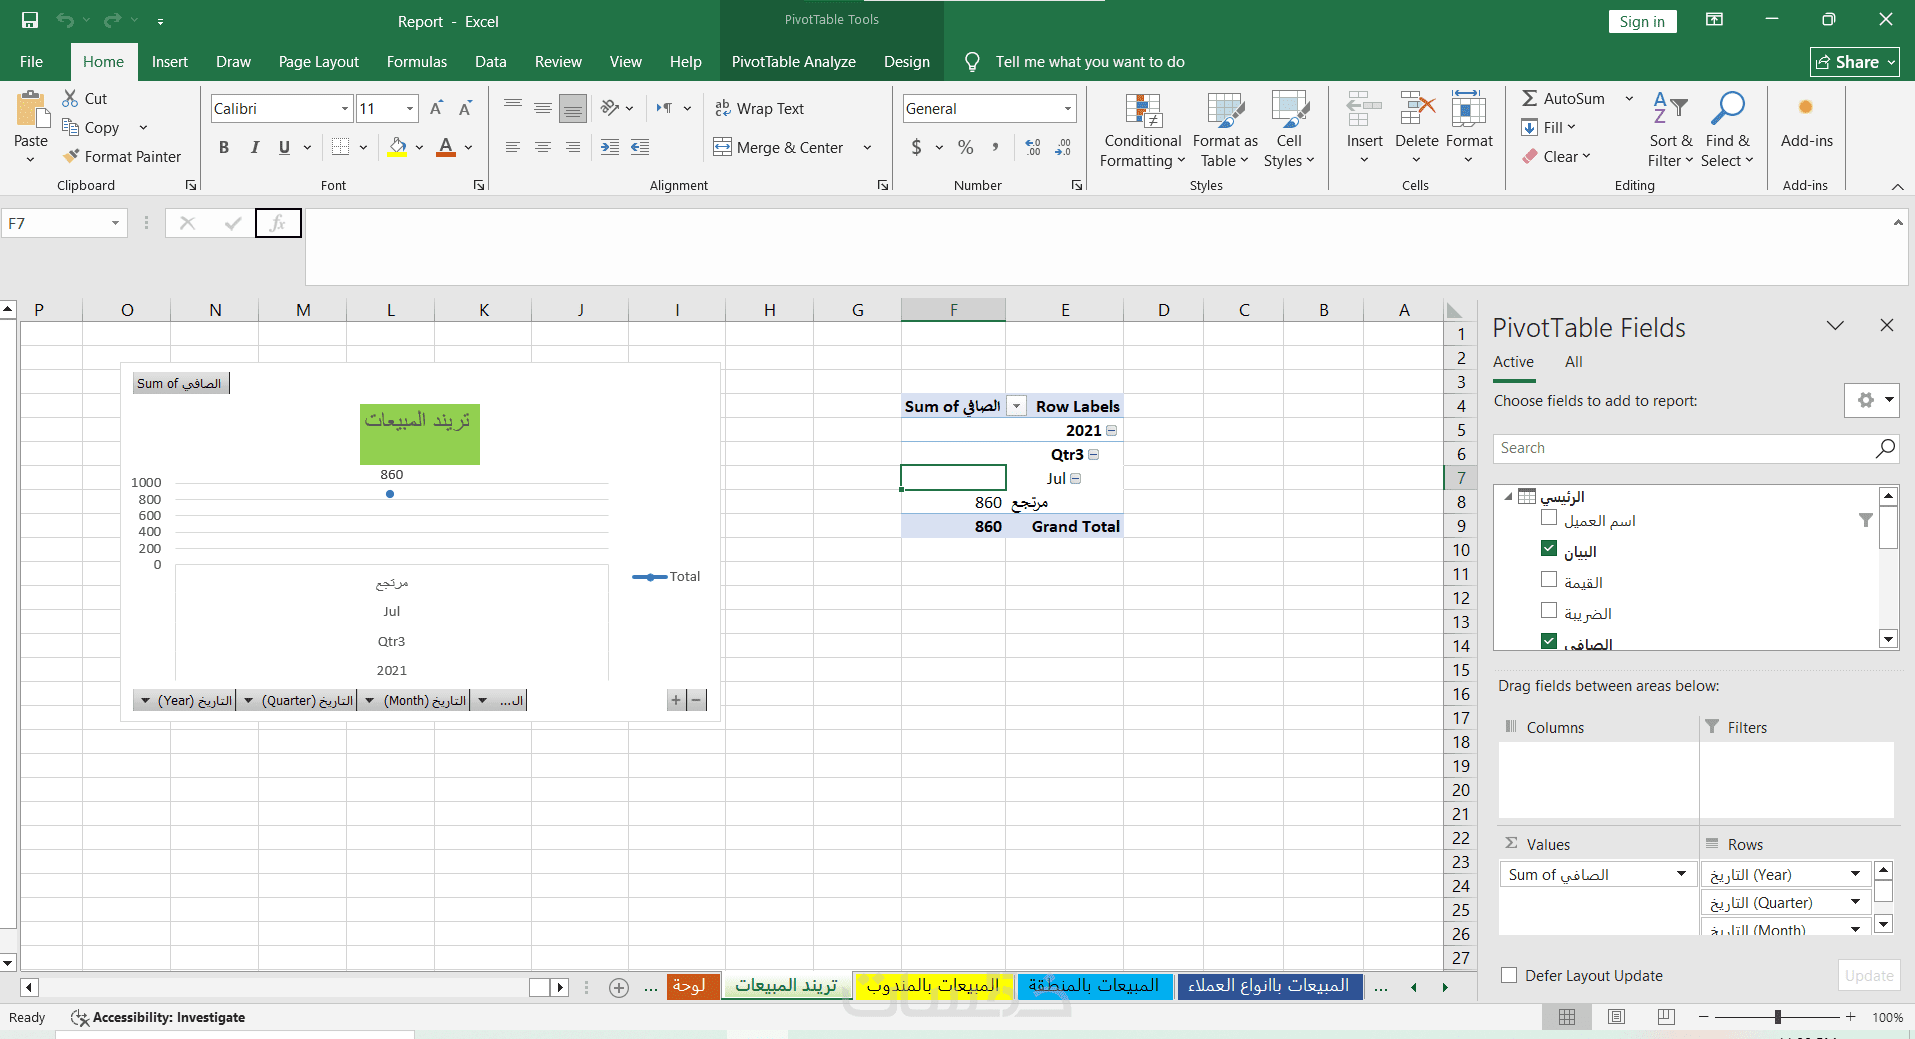Switch to the المبيعات بالمندوب sheet tab

(x=932, y=986)
